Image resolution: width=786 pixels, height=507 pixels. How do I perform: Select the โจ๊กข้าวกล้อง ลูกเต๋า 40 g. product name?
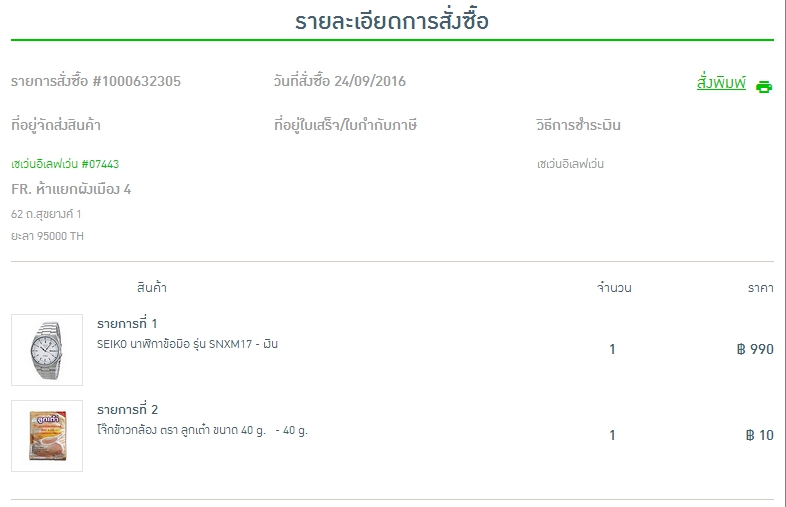(x=202, y=430)
